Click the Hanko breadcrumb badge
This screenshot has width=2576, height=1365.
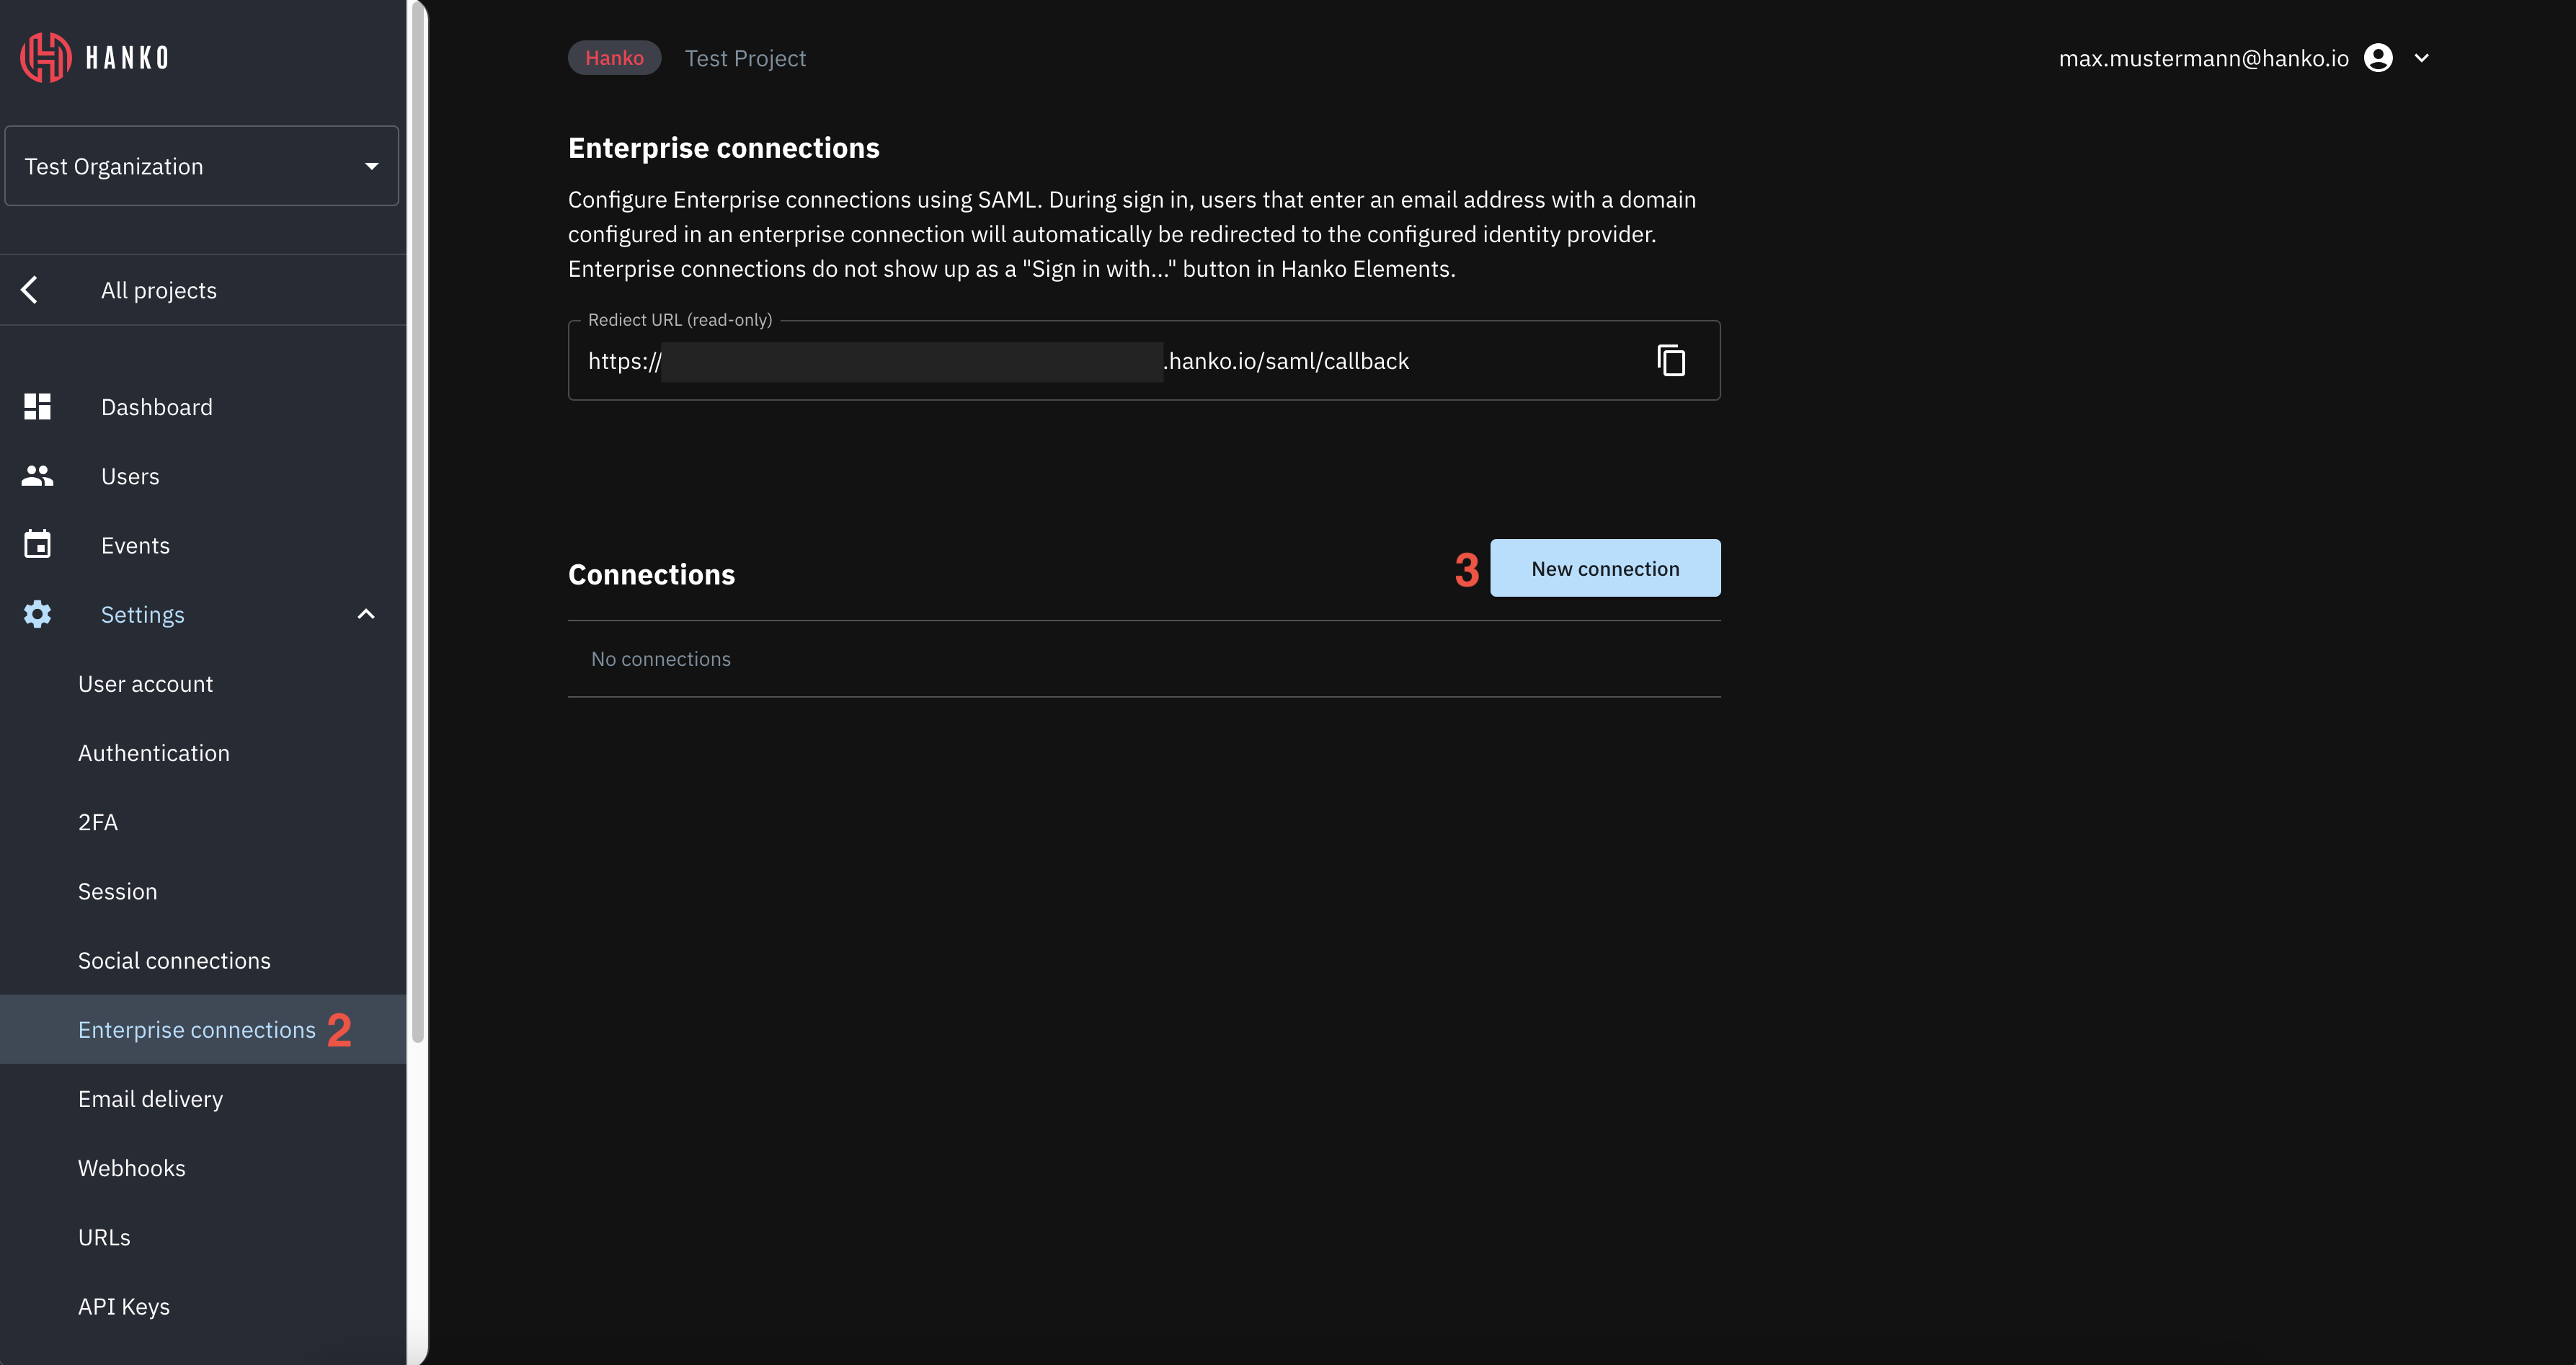(614, 58)
